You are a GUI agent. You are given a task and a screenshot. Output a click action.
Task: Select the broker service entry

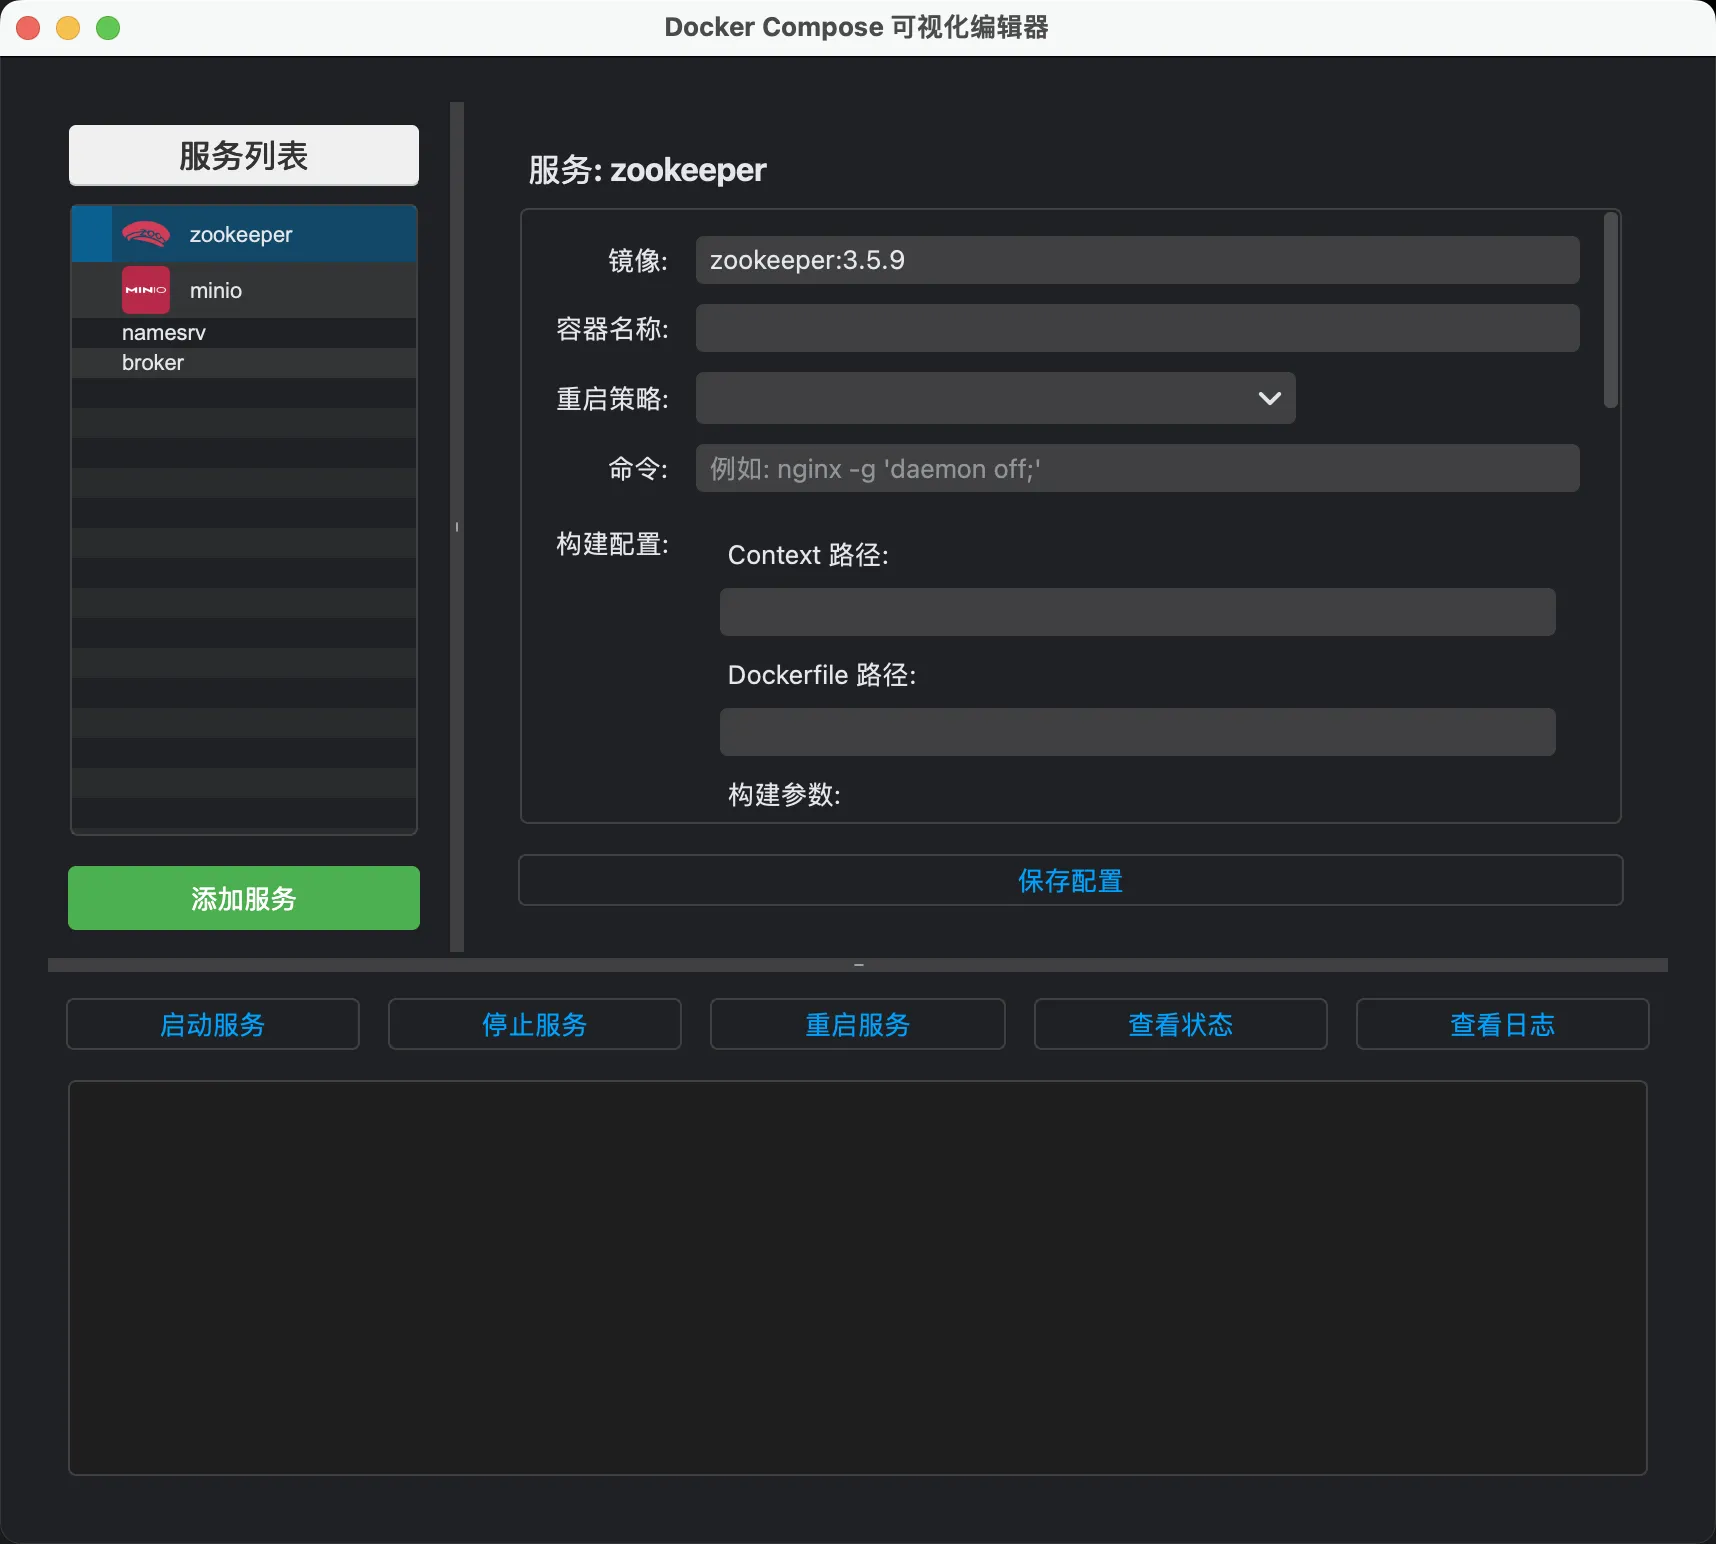pos(244,363)
